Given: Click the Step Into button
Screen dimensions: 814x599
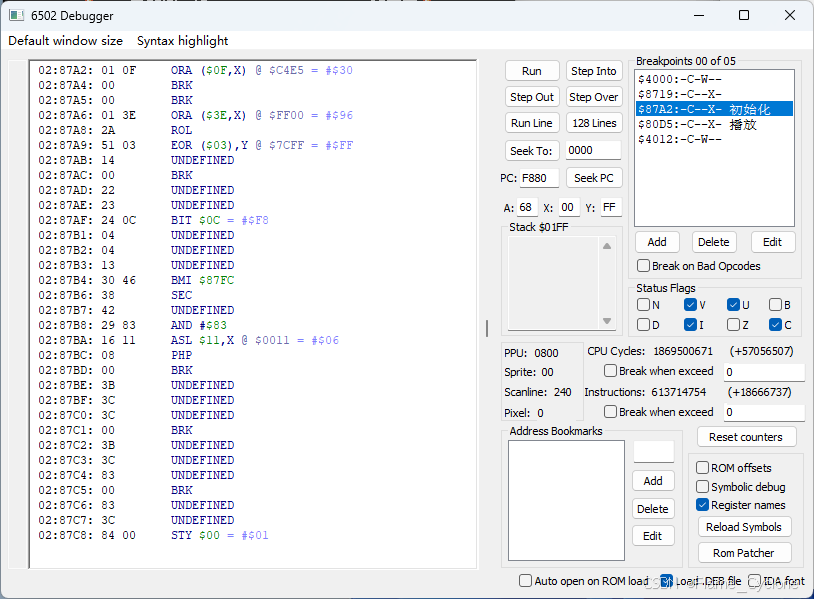Looking at the screenshot, I should [593, 71].
